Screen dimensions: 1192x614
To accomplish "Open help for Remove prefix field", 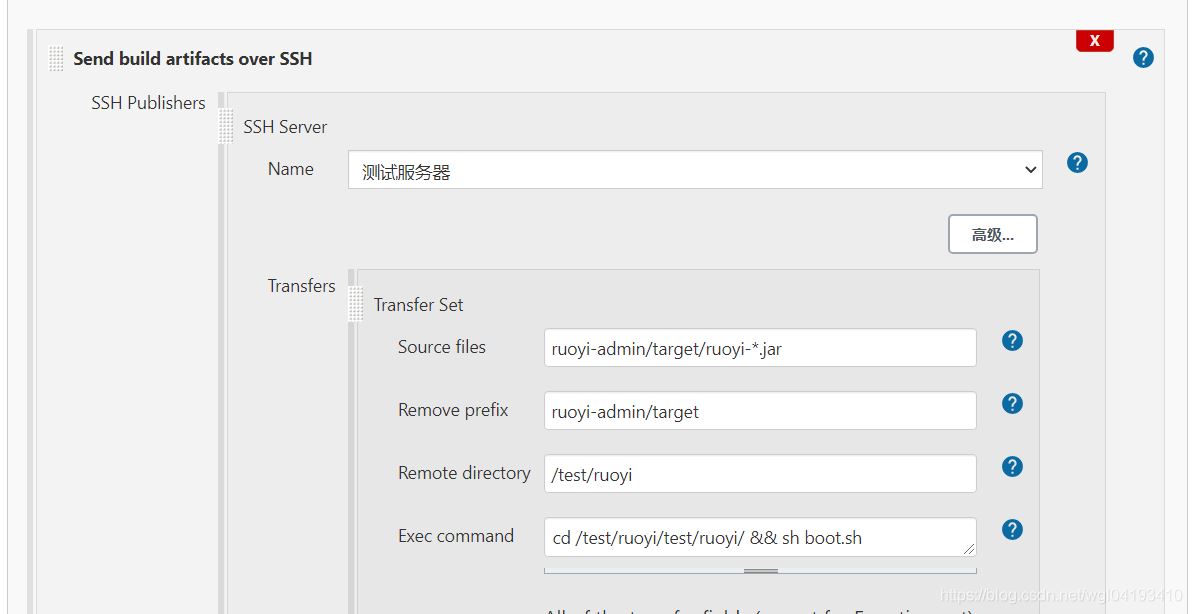I will [x=1012, y=404].
